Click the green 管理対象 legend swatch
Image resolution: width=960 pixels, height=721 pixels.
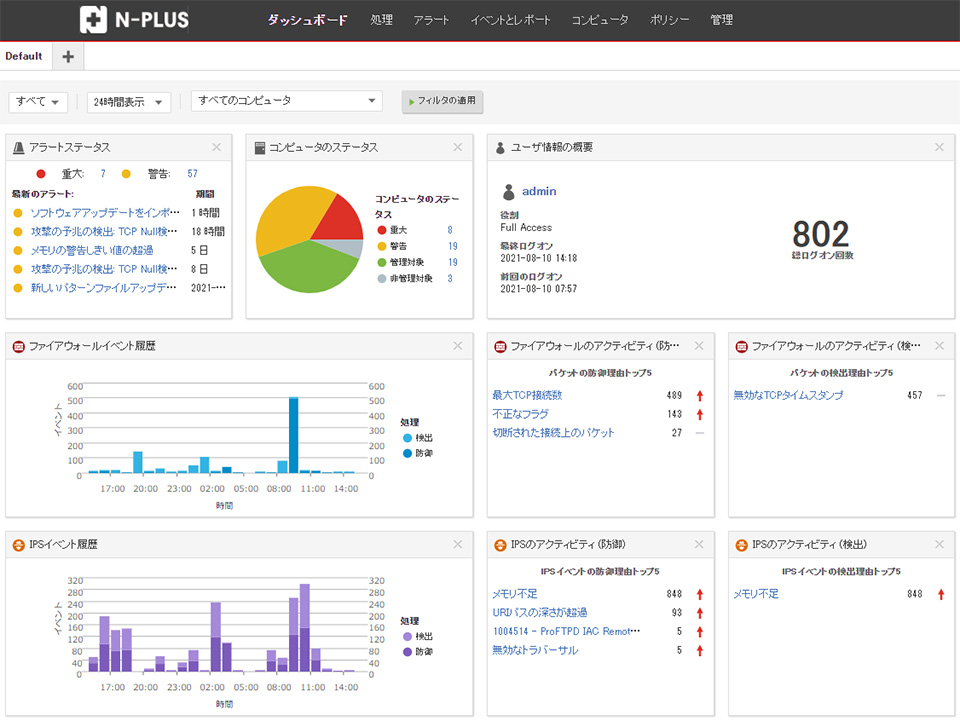tap(381, 263)
